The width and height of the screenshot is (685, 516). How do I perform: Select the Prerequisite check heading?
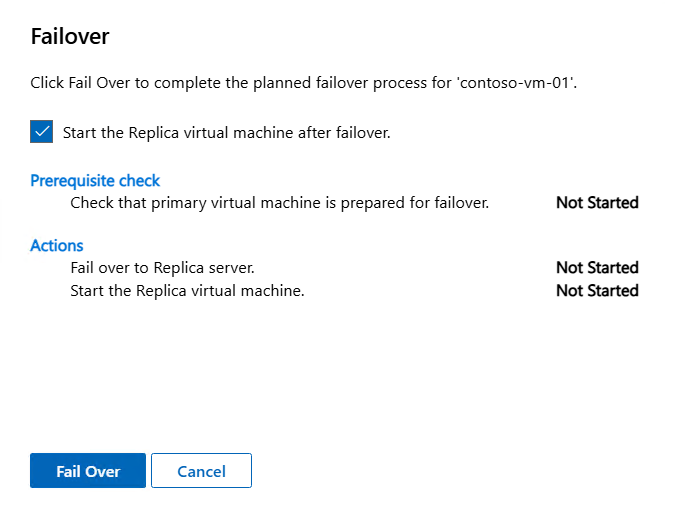(x=95, y=181)
